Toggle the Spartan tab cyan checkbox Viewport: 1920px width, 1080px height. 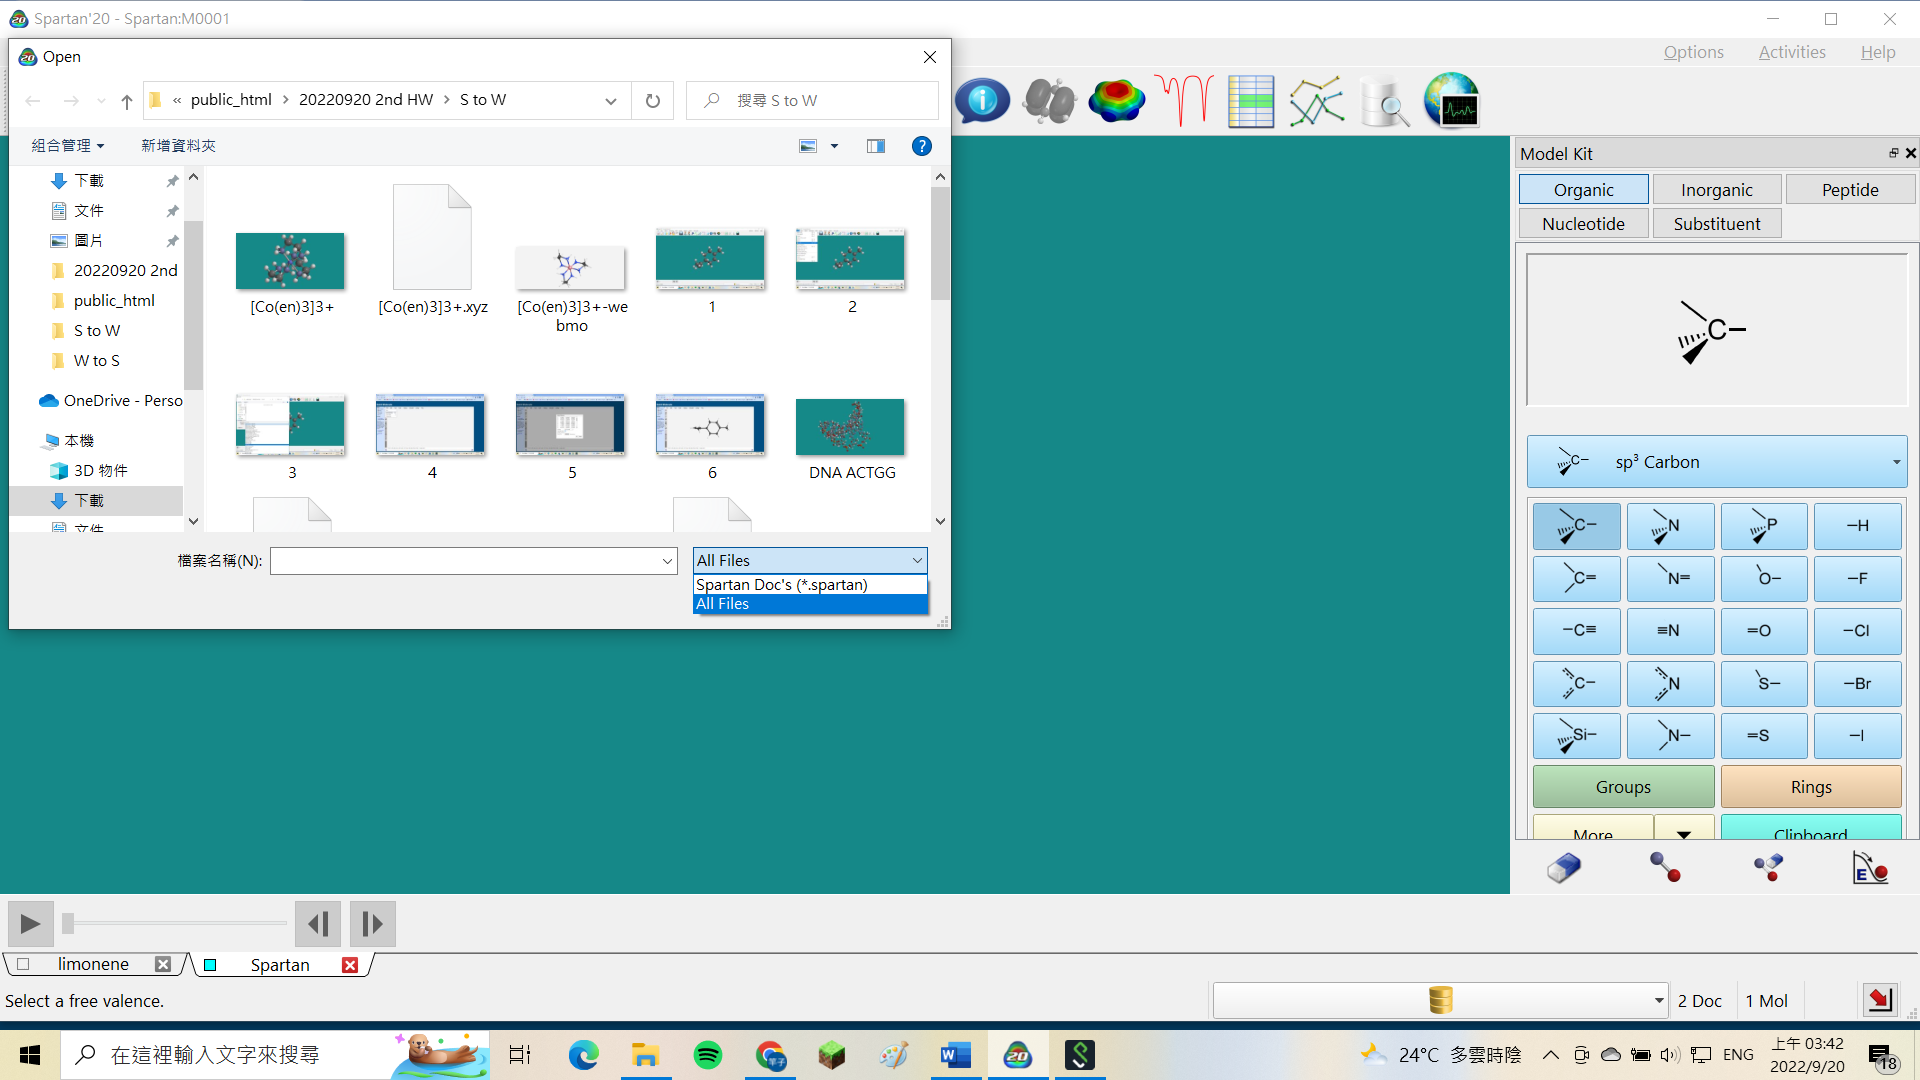pos(210,965)
